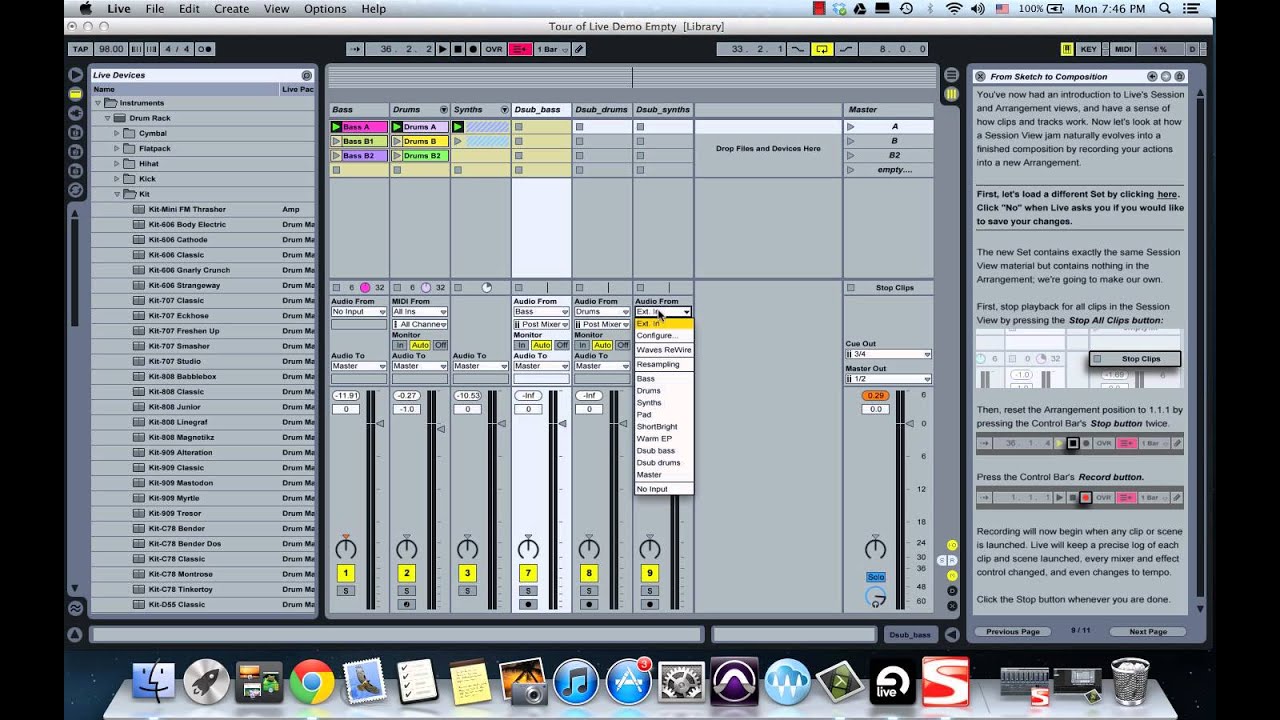Go to lesson Next Page
Image resolution: width=1280 pixels, height=720 pixels.
tap(1147, 632)
